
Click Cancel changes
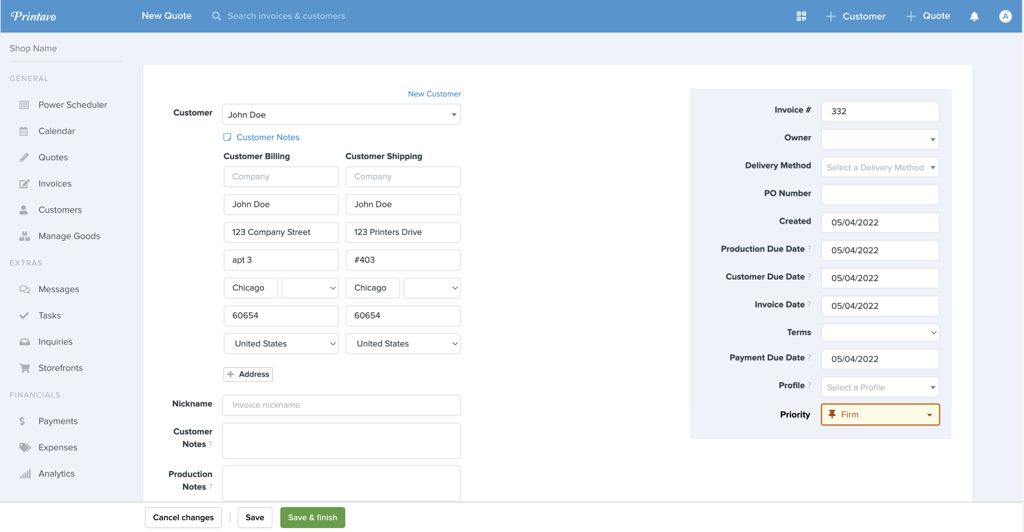(x=184, y=518)
